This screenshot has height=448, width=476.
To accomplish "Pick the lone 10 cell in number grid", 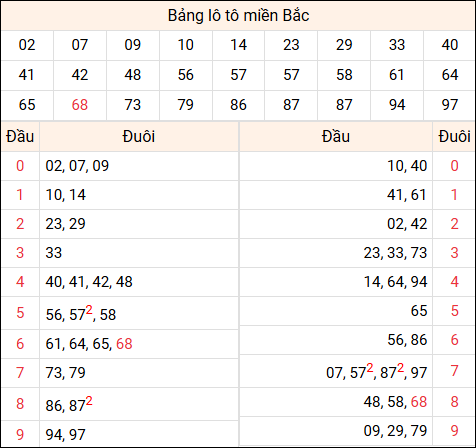I will (x=186, y=45).
